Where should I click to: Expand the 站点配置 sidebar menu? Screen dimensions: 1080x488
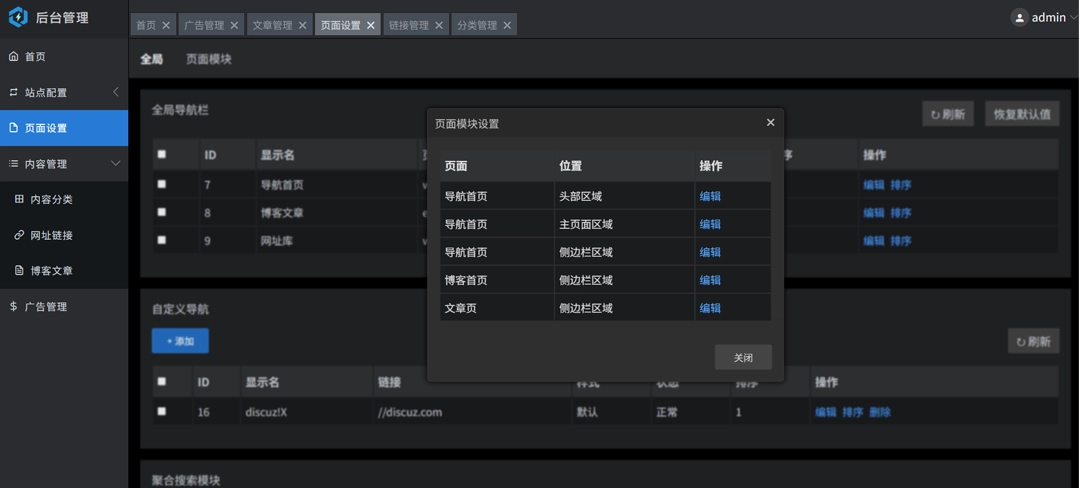pos(64,92)
